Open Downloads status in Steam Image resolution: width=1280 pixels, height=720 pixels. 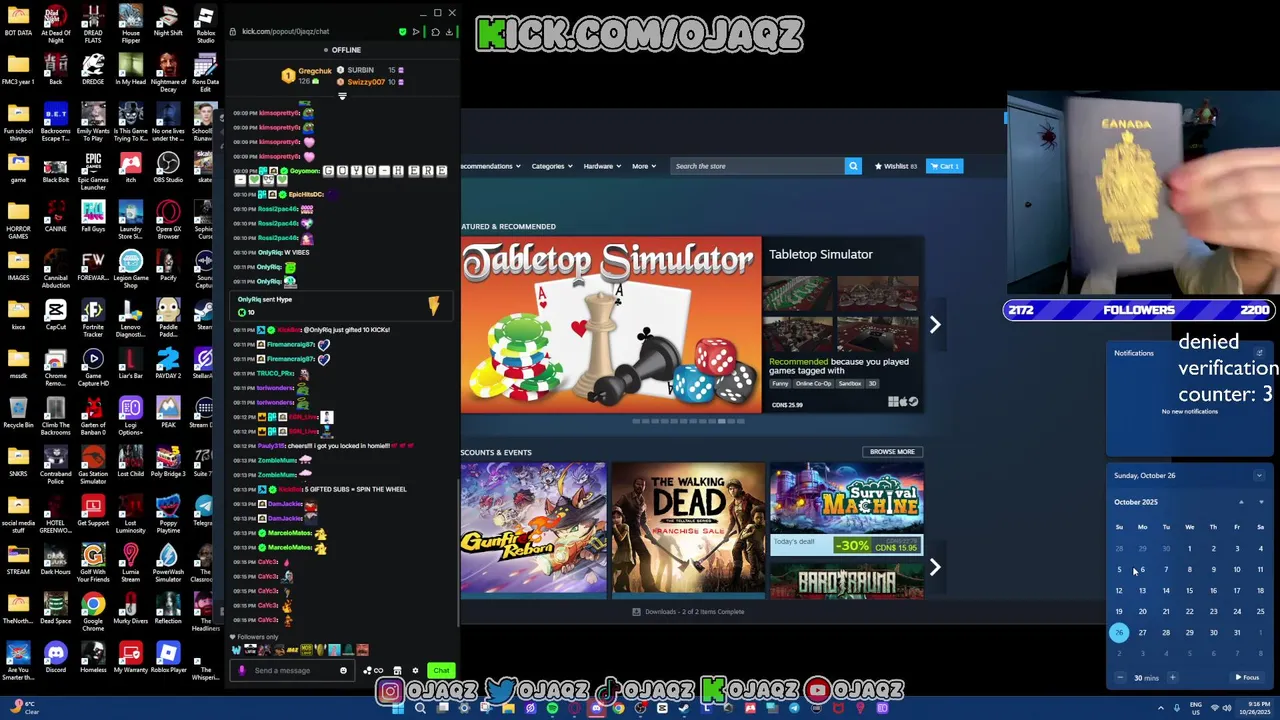coord(688,612)
